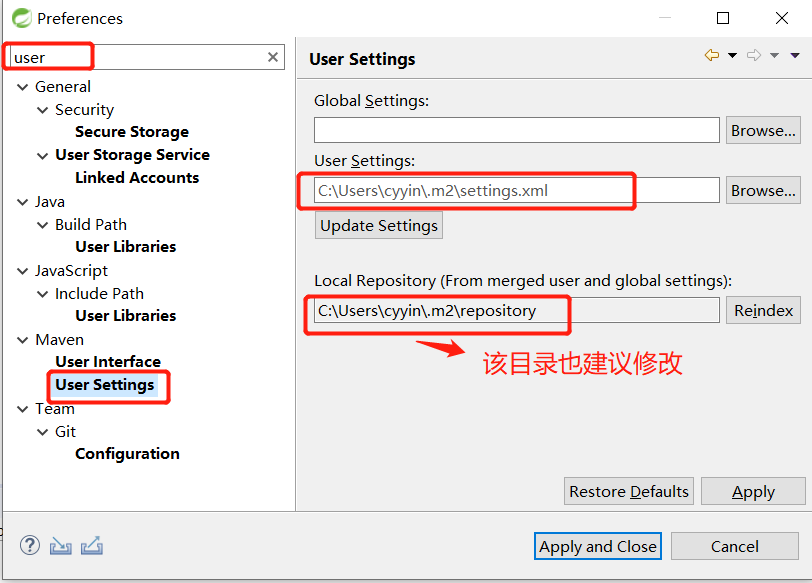Select the User Storage Service label
The width and height of the screenshot is (812, 583).
tap(133, 155)
